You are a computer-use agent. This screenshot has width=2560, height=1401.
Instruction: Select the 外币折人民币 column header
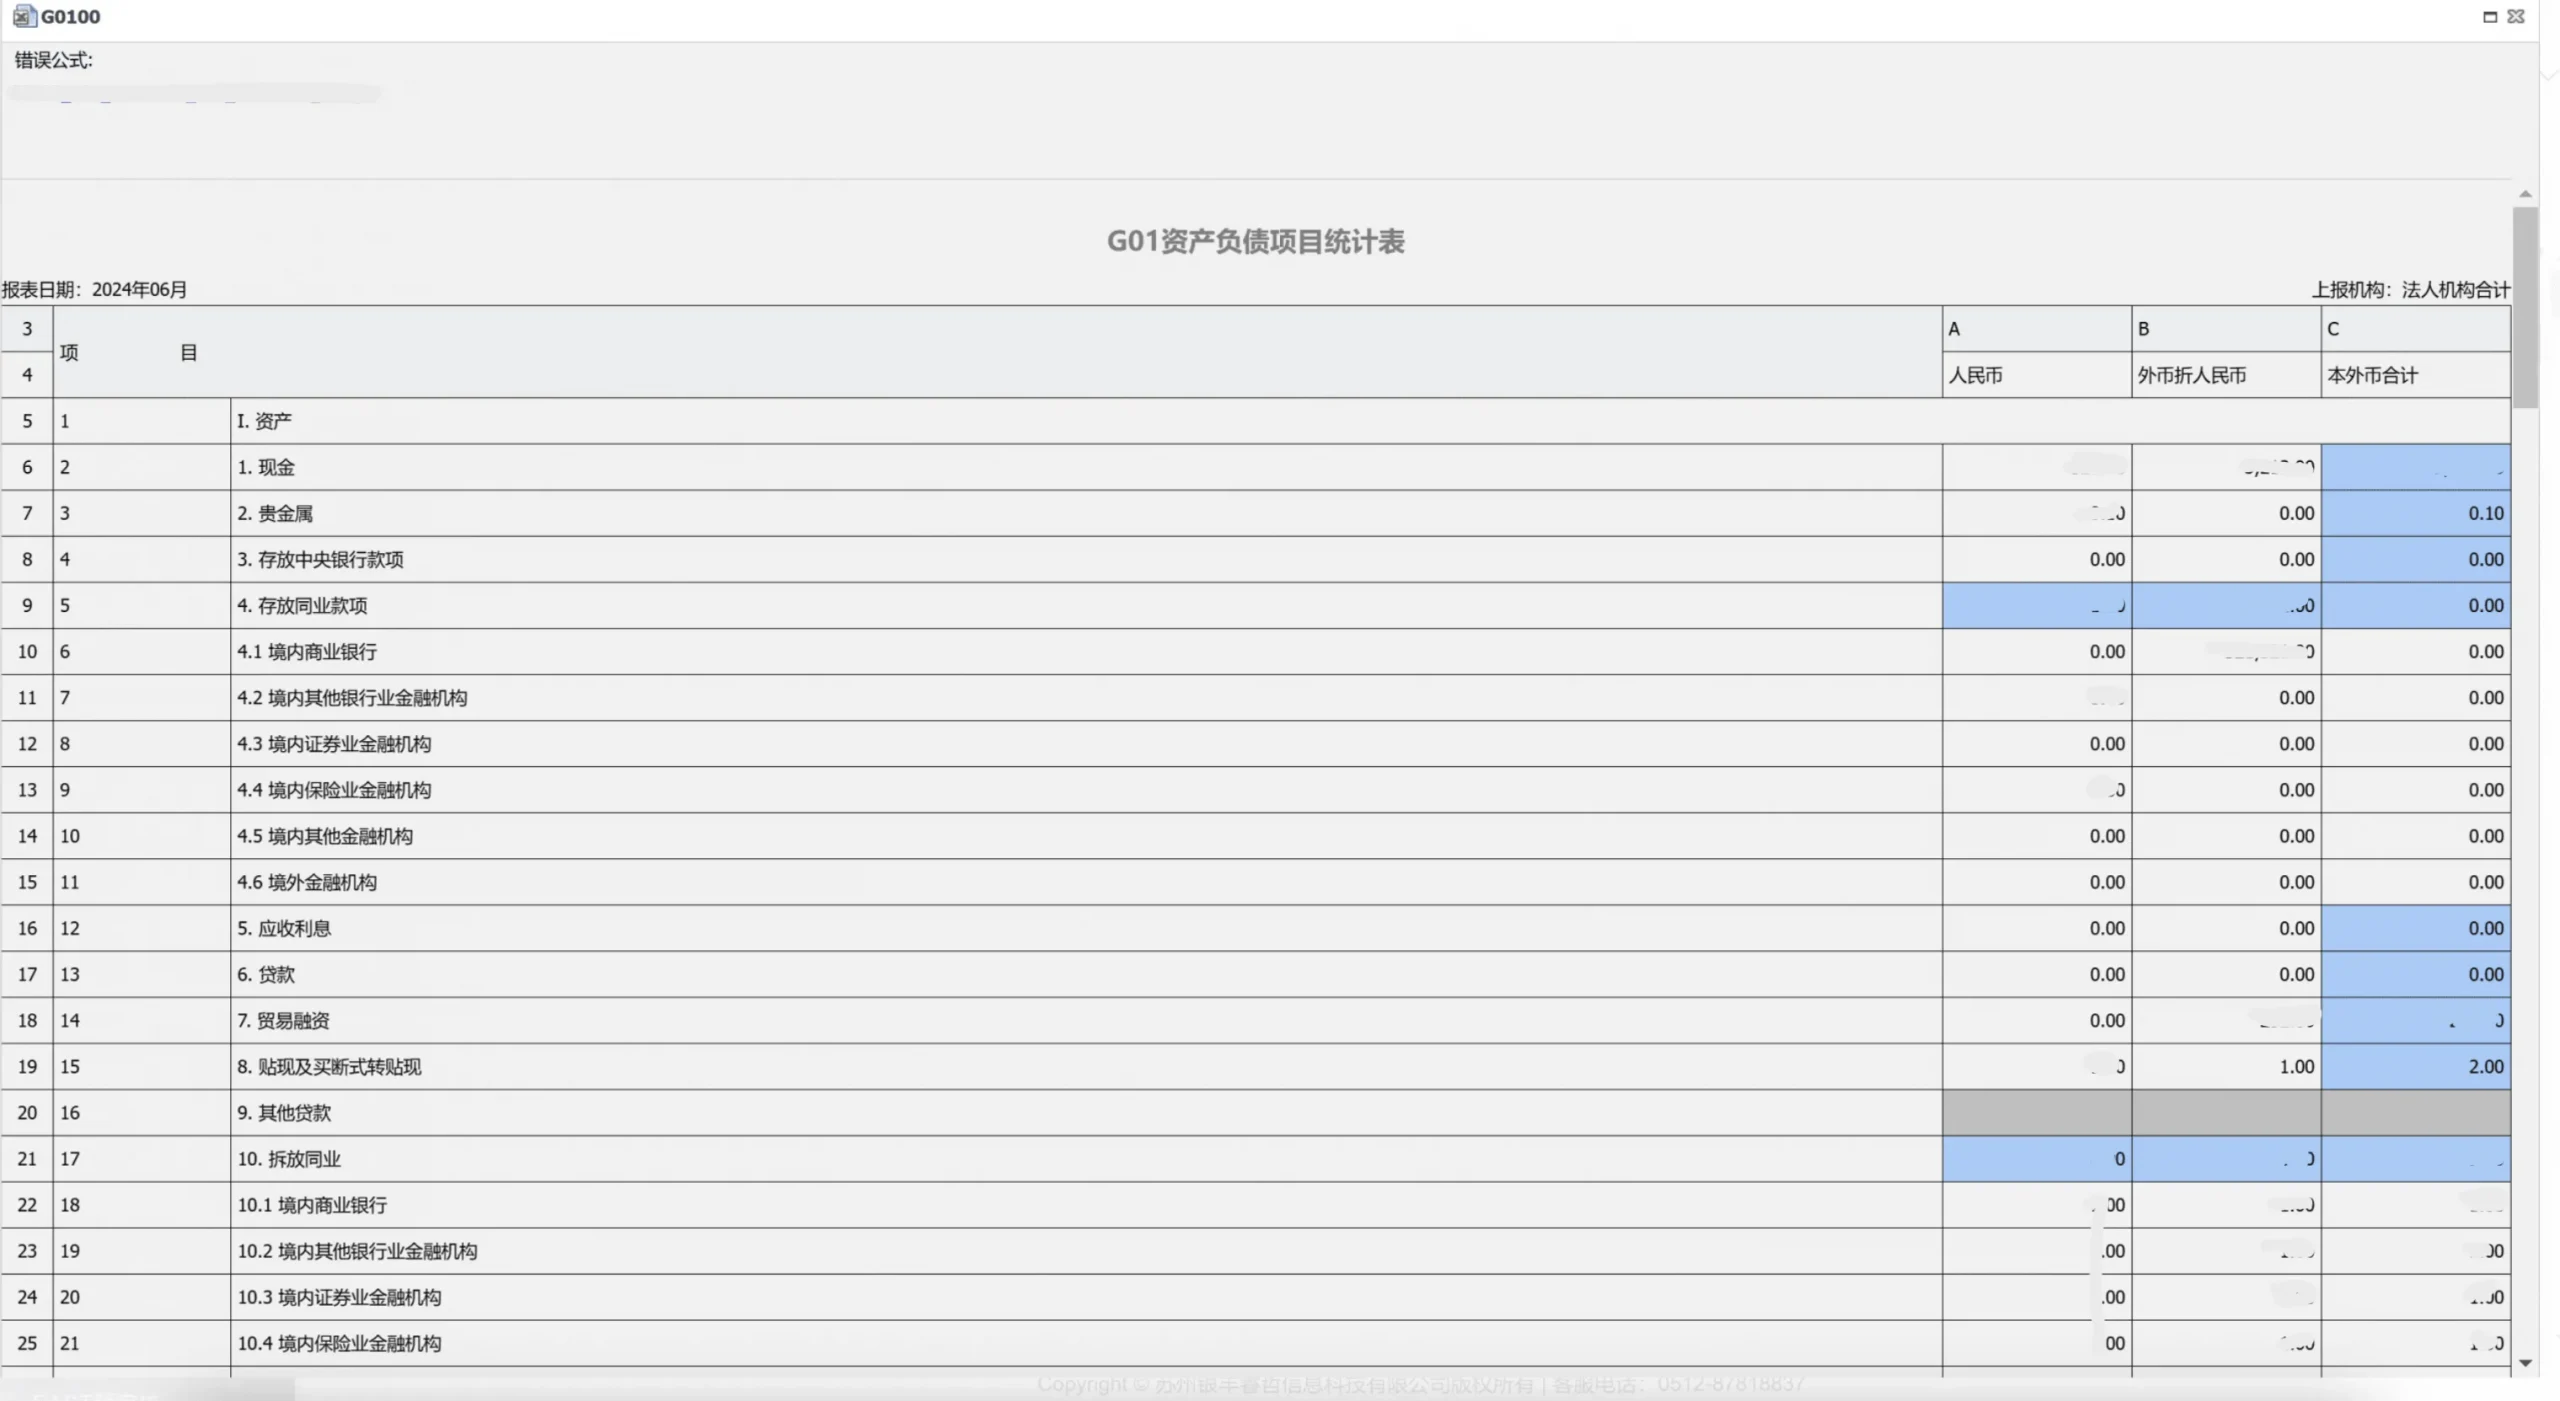click(x=2192, y=376)
